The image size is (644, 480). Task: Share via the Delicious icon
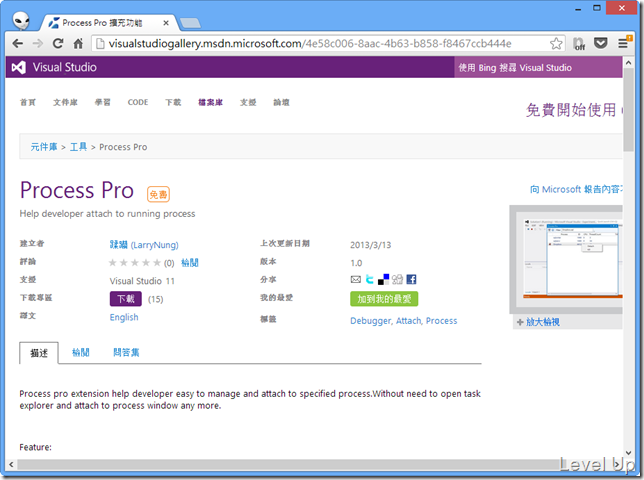[383, 280]
